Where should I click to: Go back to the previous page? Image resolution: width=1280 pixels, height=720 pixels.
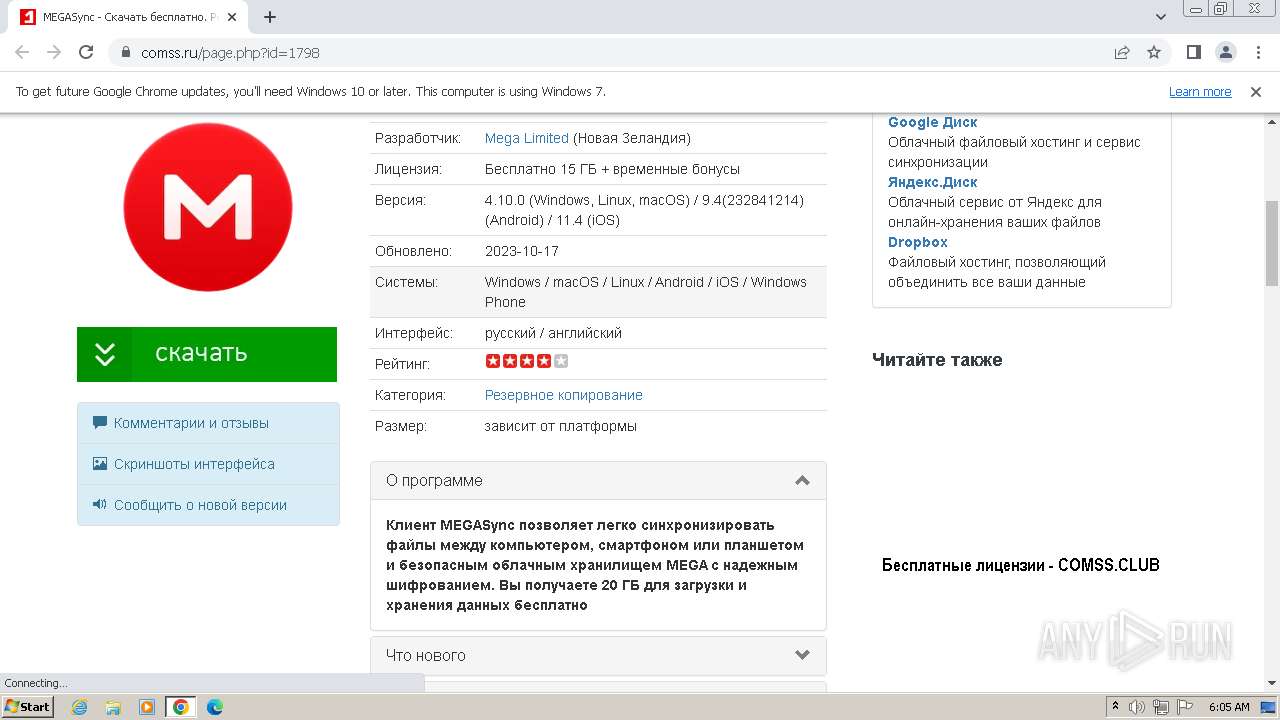22,53
